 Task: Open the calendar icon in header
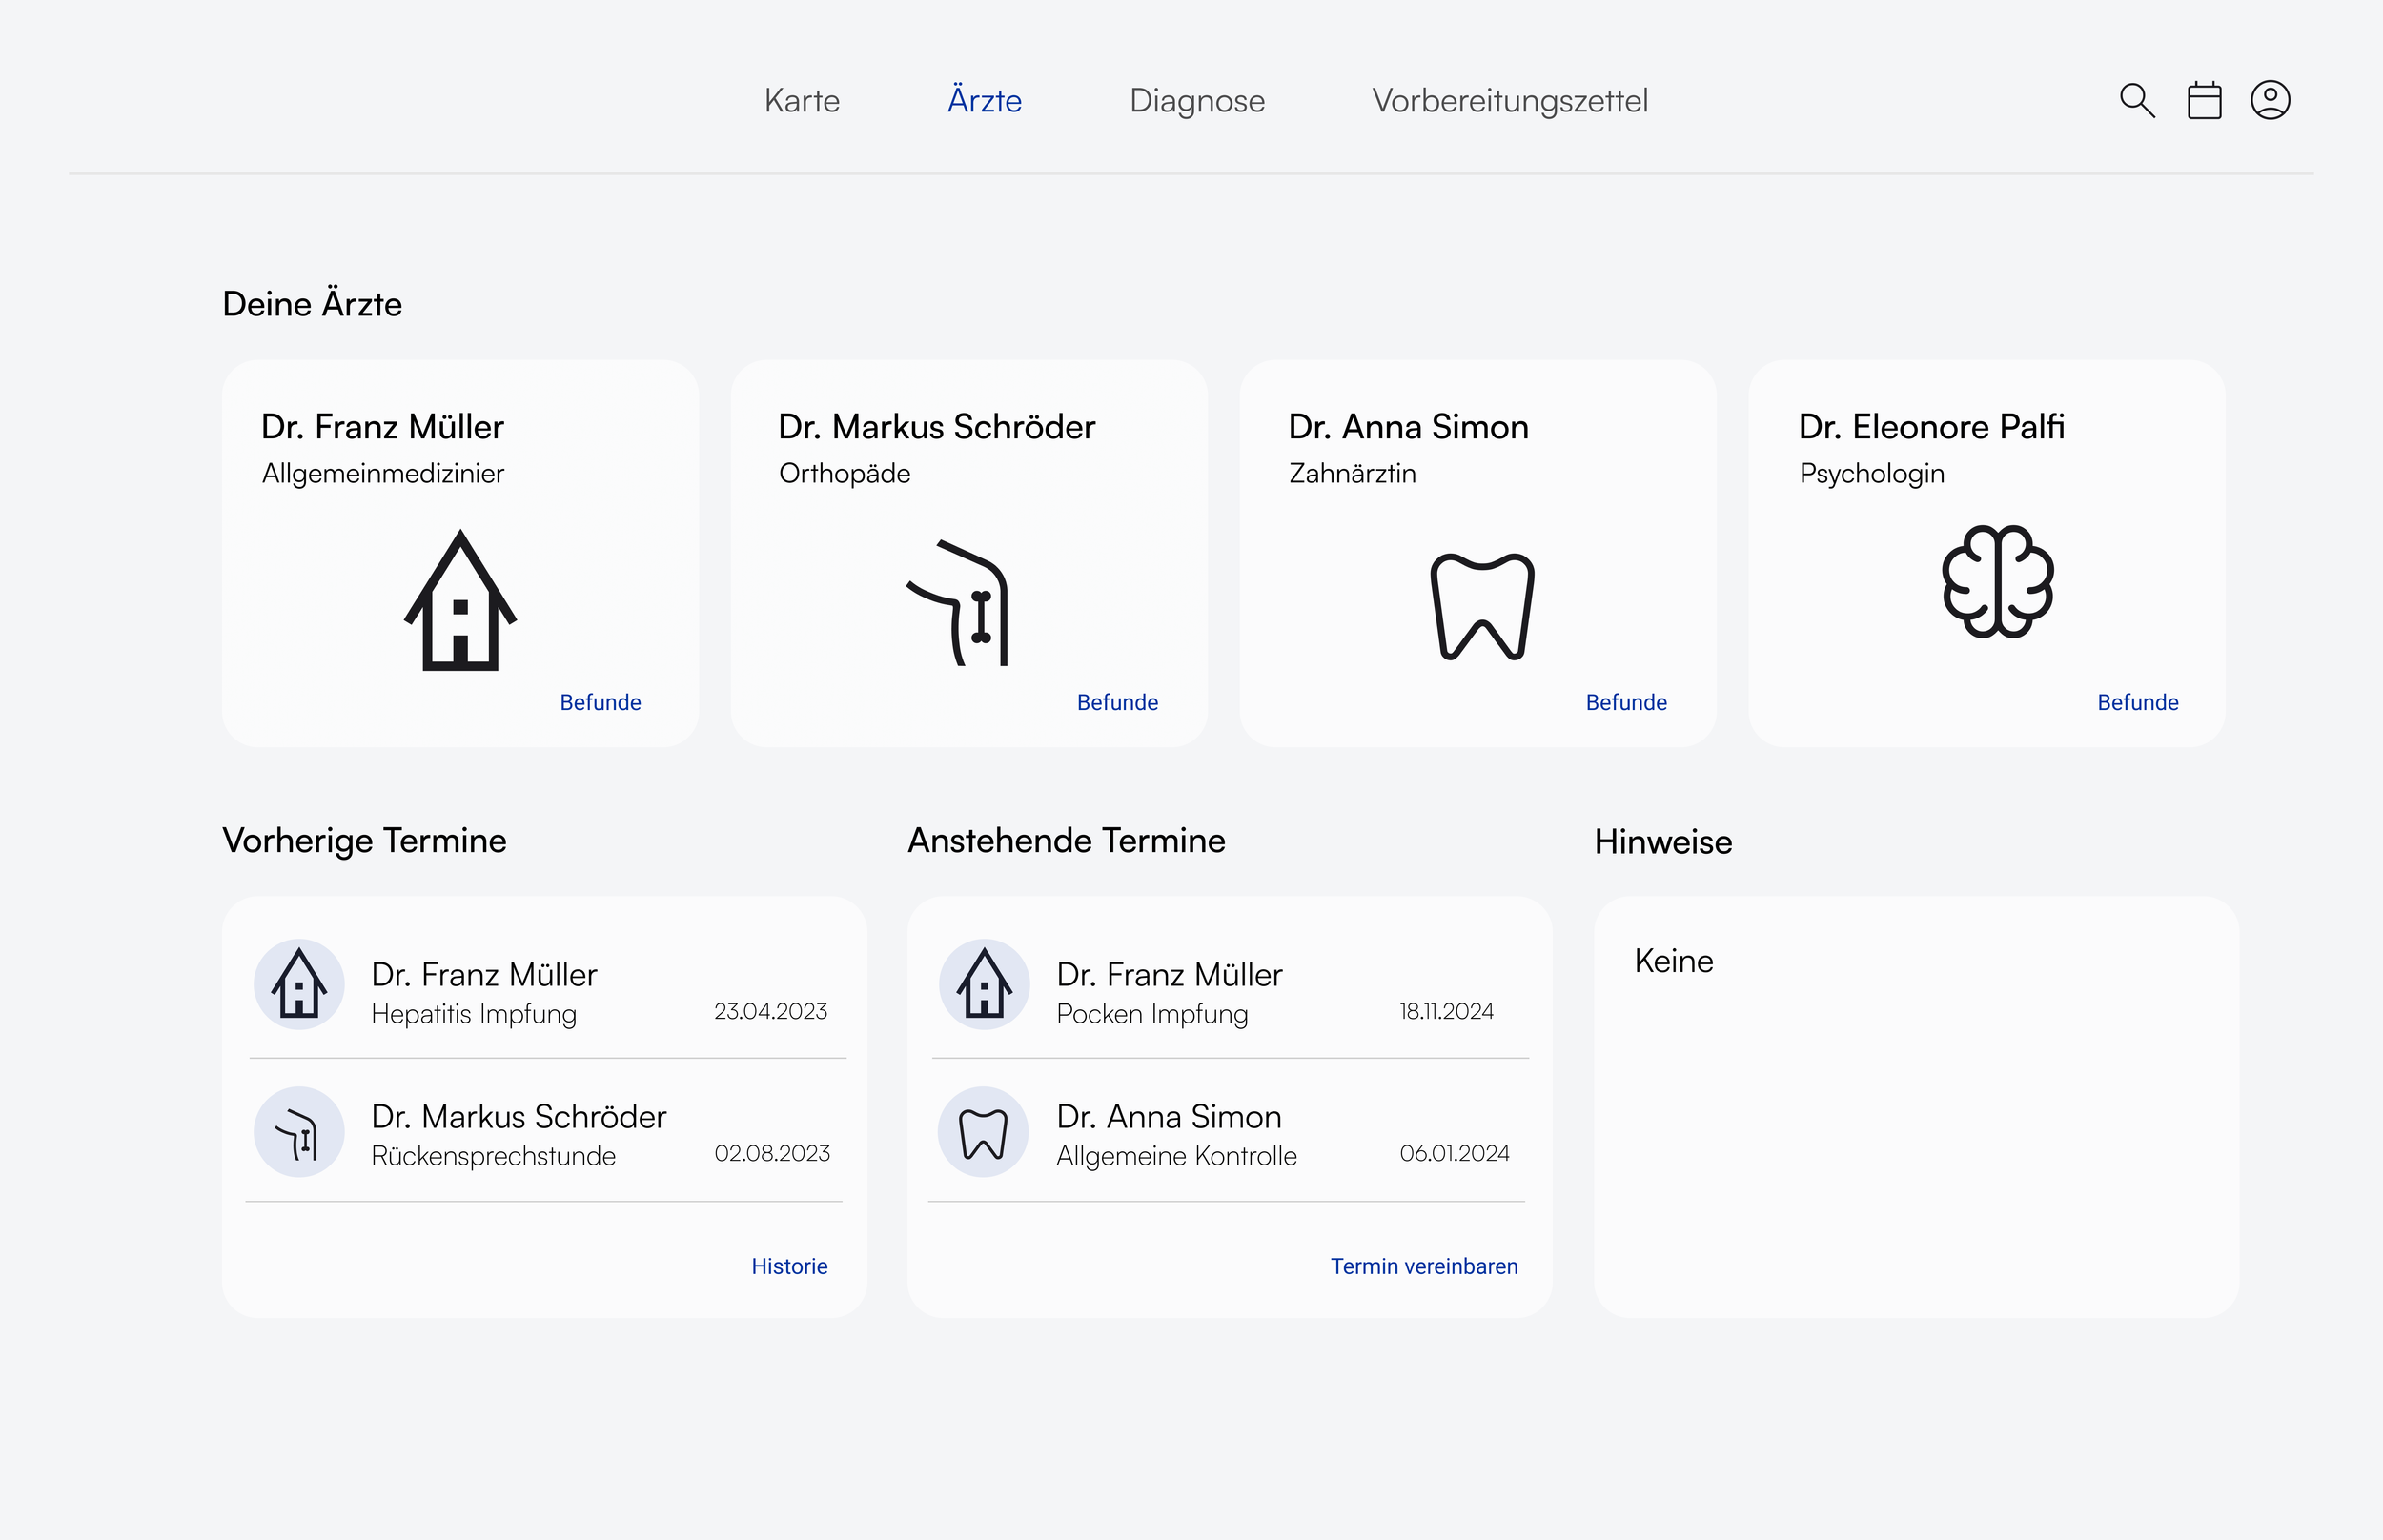click(2204, 101)
